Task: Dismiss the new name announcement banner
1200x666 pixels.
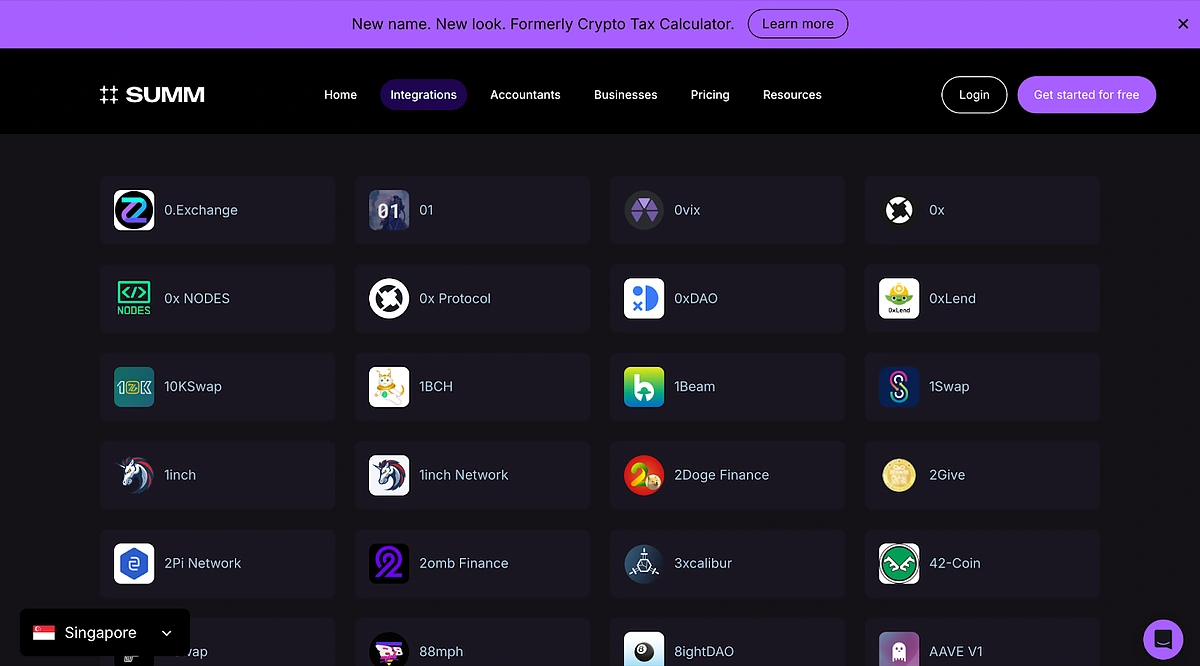Action: (1183, 23)
